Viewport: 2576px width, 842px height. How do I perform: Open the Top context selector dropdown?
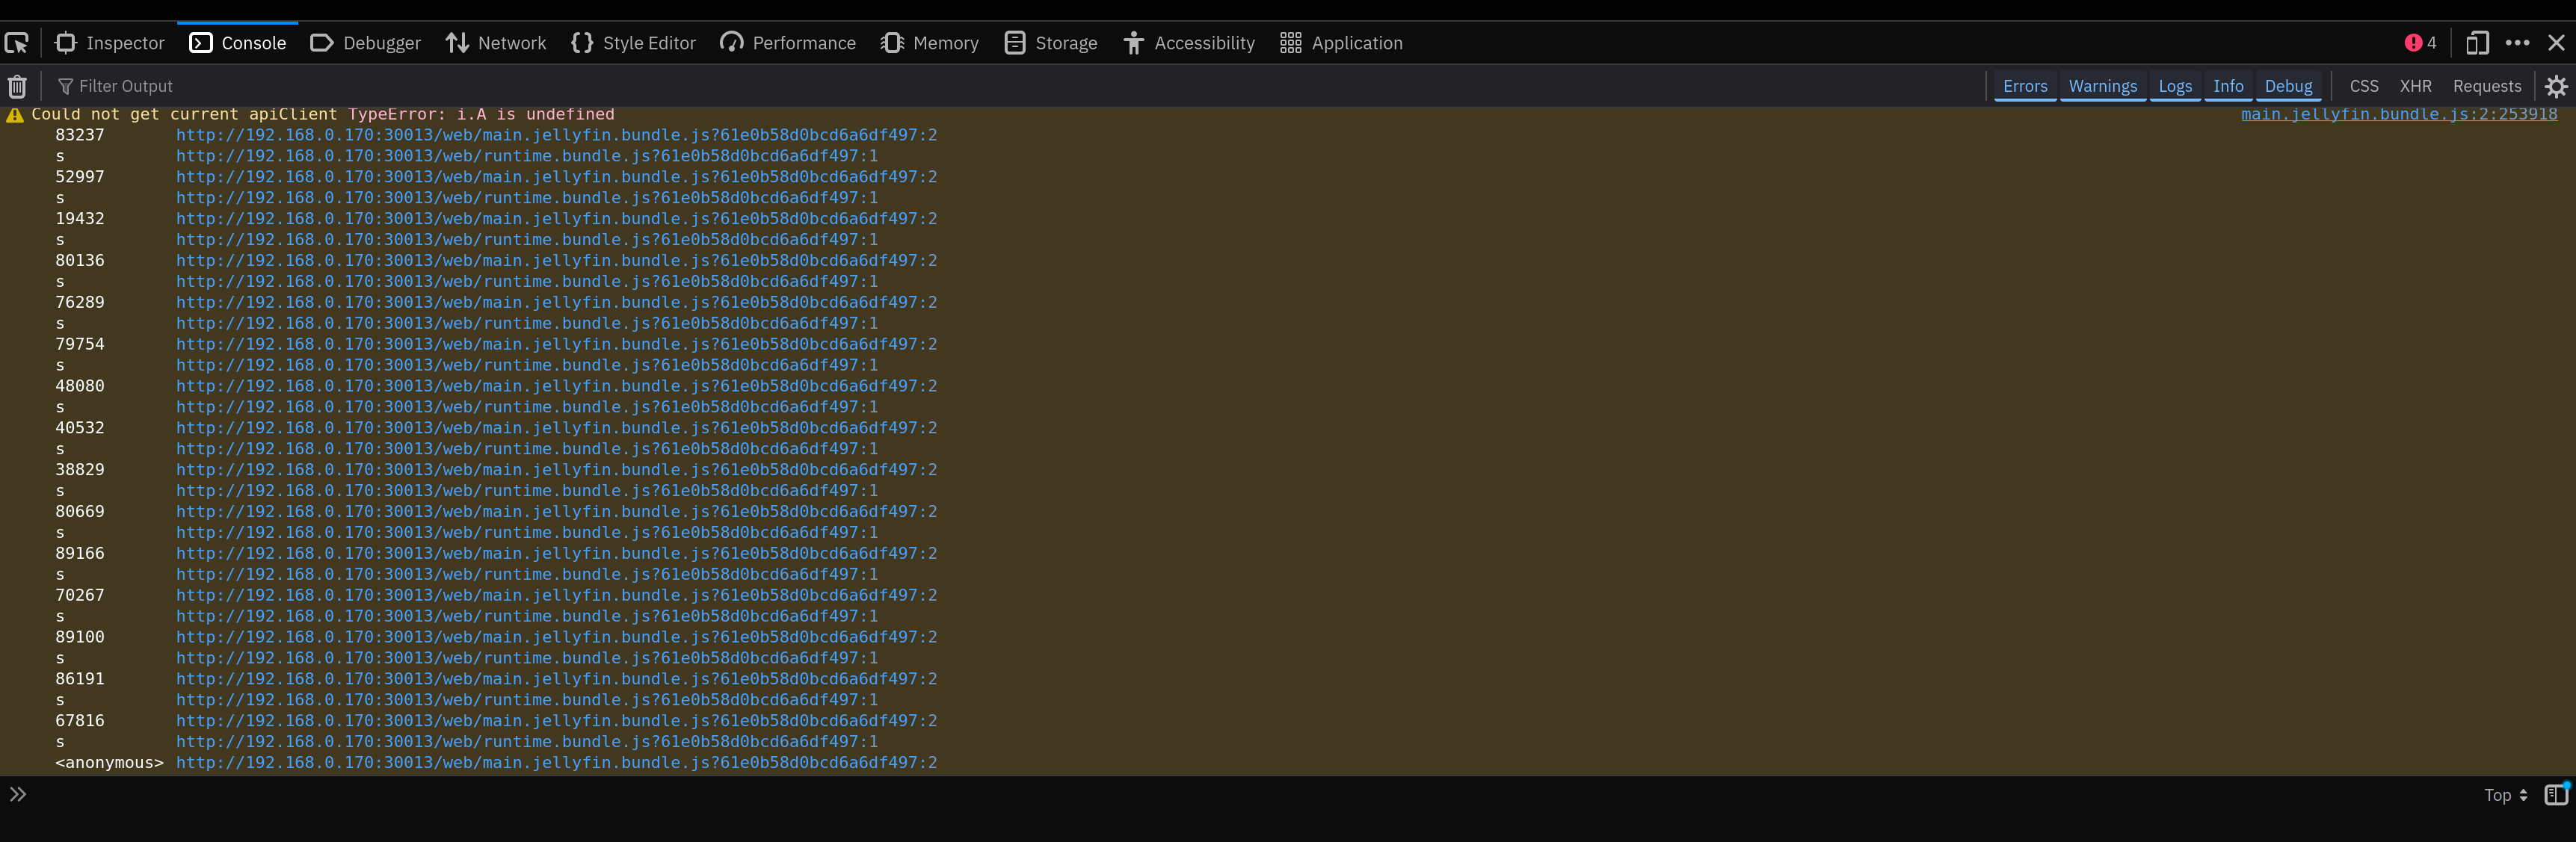(x=2505, y=795)
